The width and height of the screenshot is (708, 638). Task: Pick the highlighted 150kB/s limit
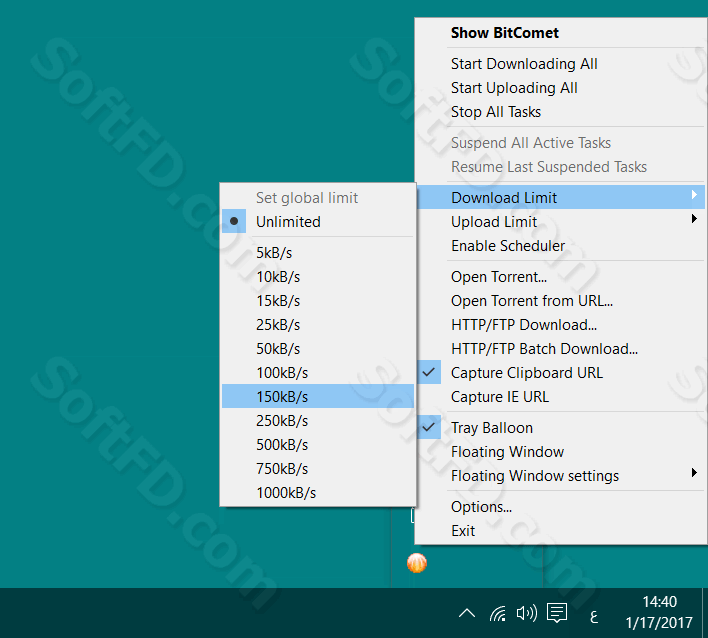coord(318,396)
